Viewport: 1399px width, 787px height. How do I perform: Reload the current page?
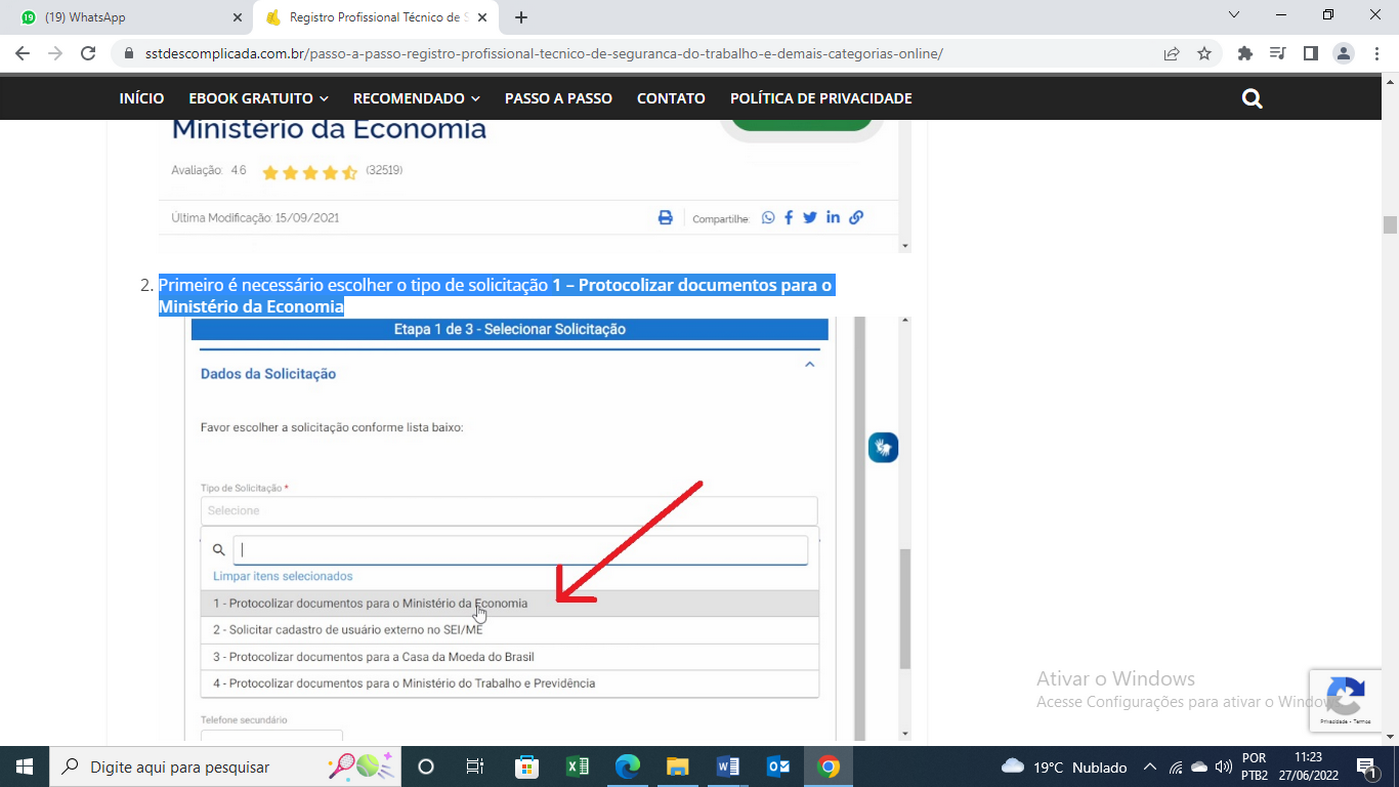click(88, 54)
